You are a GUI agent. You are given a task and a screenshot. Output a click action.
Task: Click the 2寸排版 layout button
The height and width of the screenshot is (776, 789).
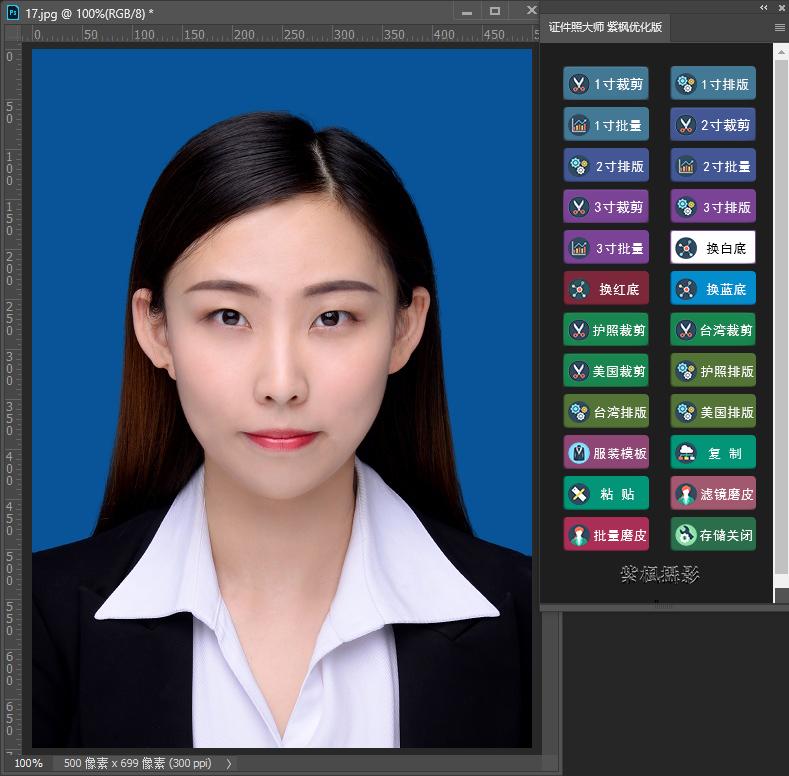pos(606,165)
